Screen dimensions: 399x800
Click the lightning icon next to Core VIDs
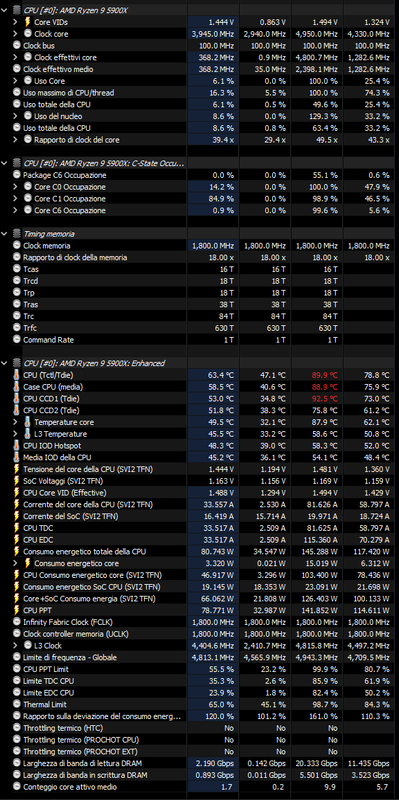(28, 22)
